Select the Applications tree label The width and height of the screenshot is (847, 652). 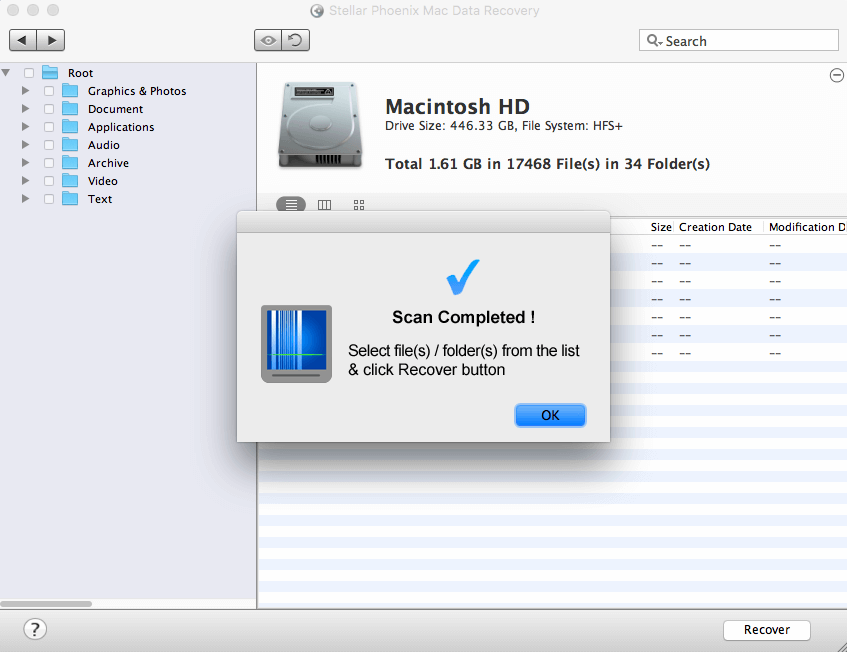pos(121,127)
